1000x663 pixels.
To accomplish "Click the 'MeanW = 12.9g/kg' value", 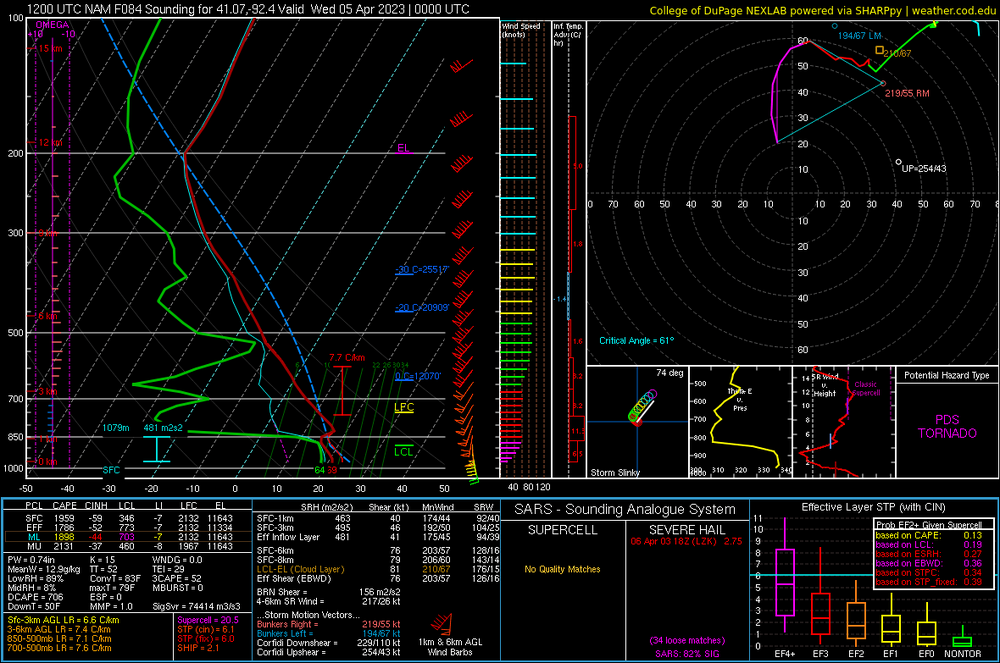I will click(x=43, y=569).
